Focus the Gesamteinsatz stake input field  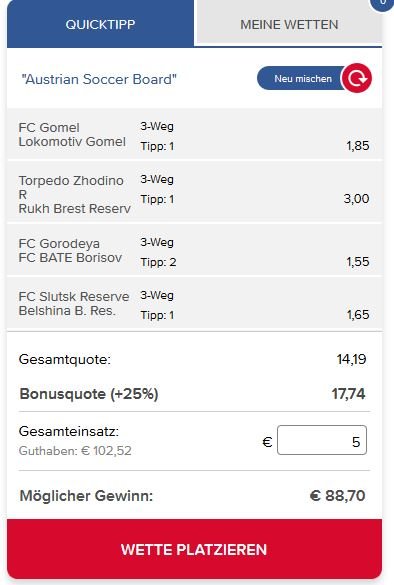[x=322, y=440]
